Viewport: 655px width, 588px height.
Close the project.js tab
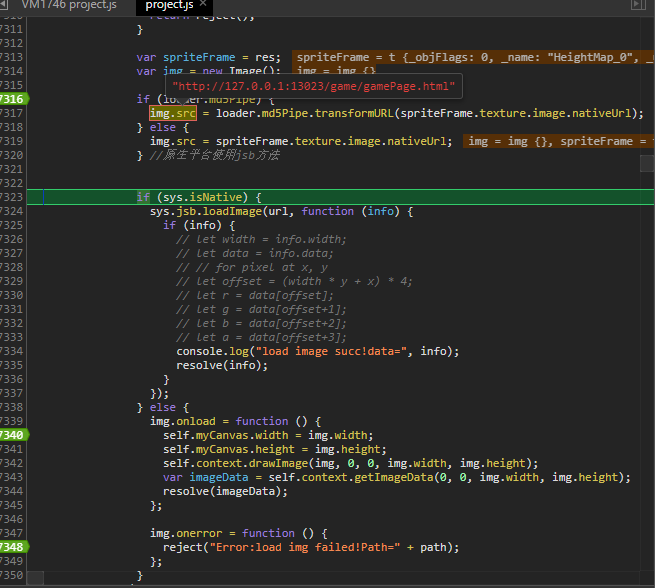point(203,4)
